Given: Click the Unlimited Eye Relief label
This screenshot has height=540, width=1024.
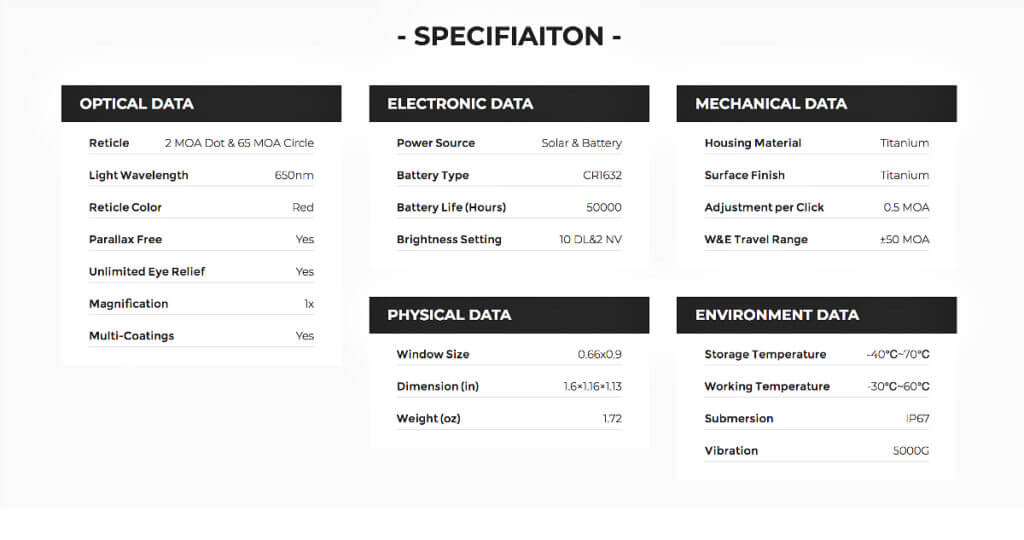Looking at the screenshot, I should pyautogui.click(x=147, y=271).
